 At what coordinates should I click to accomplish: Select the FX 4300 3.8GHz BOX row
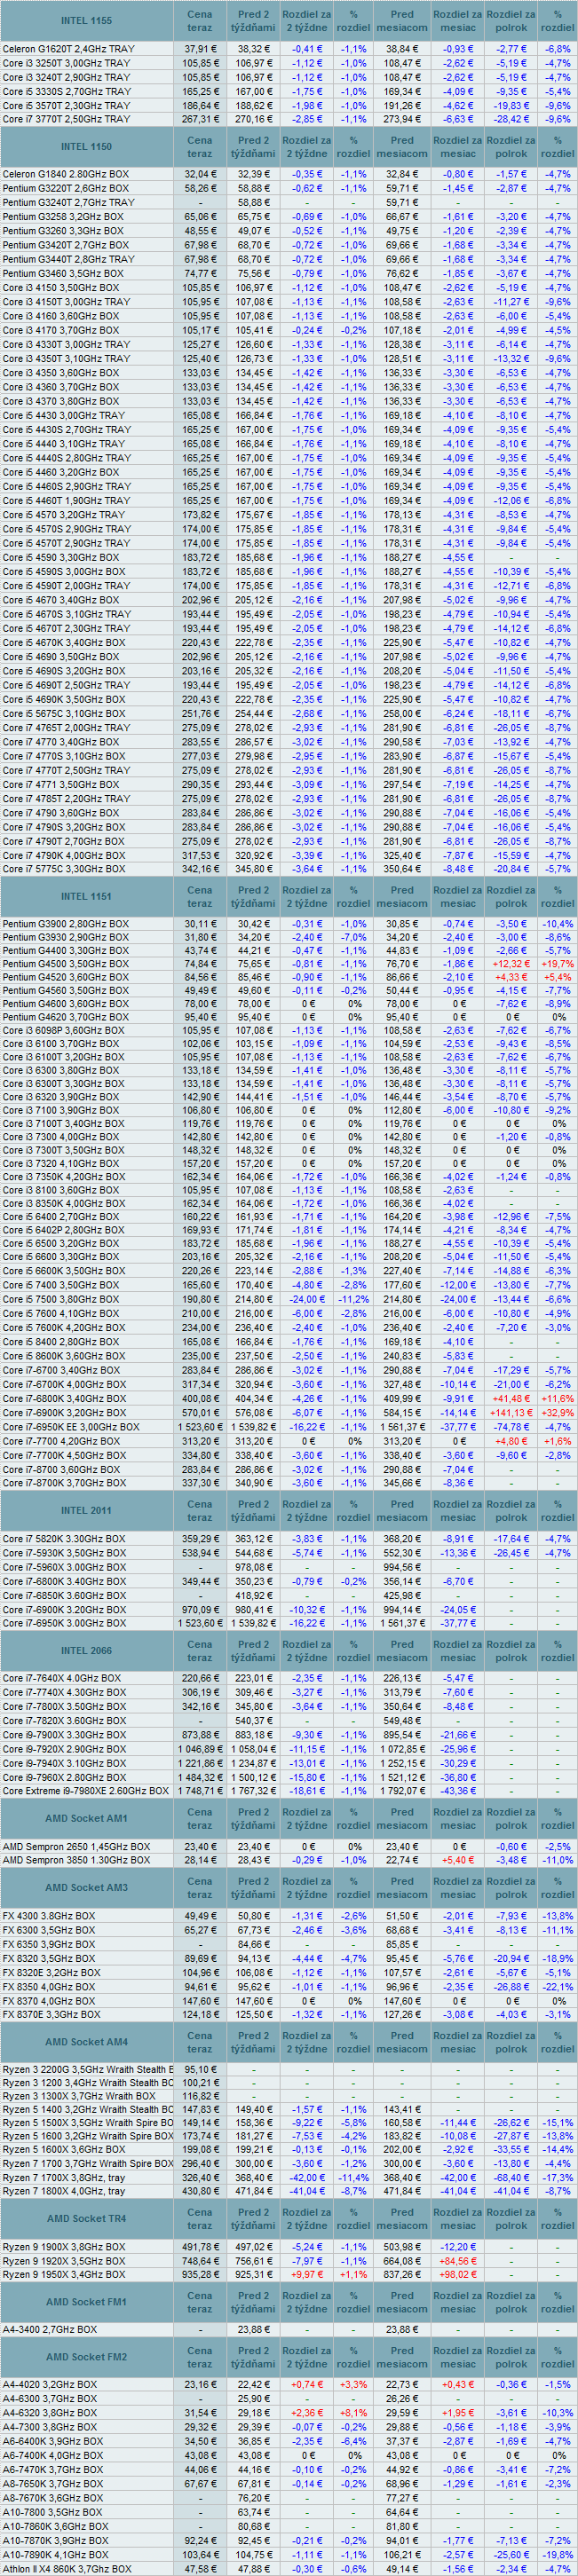(289, 1916)
